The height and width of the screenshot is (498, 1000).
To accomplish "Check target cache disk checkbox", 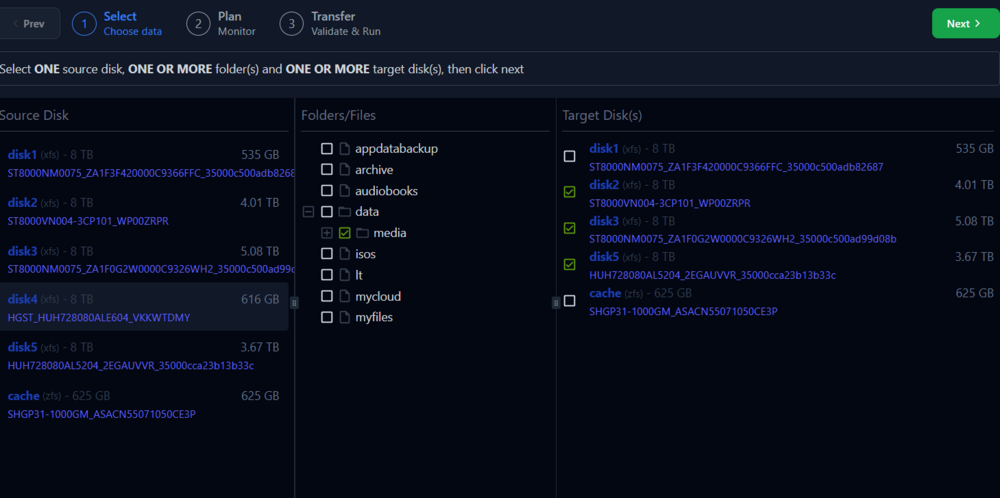I will point(570,300).
